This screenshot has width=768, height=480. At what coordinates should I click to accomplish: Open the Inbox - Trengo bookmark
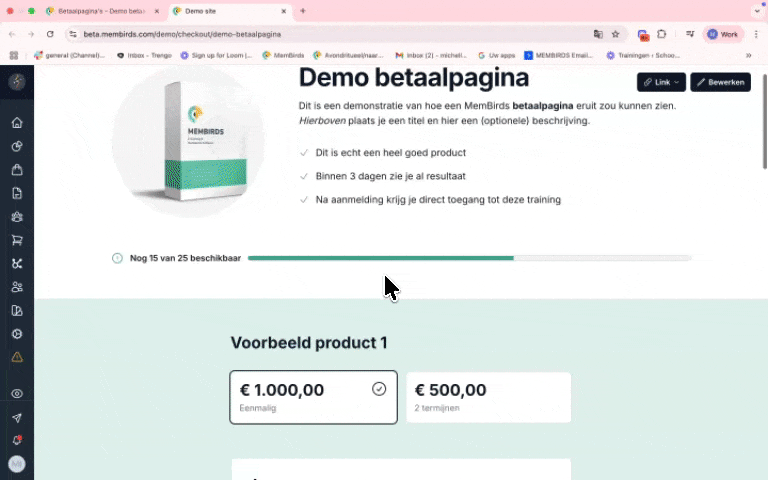pyautogui.click(x=144, y=55)
